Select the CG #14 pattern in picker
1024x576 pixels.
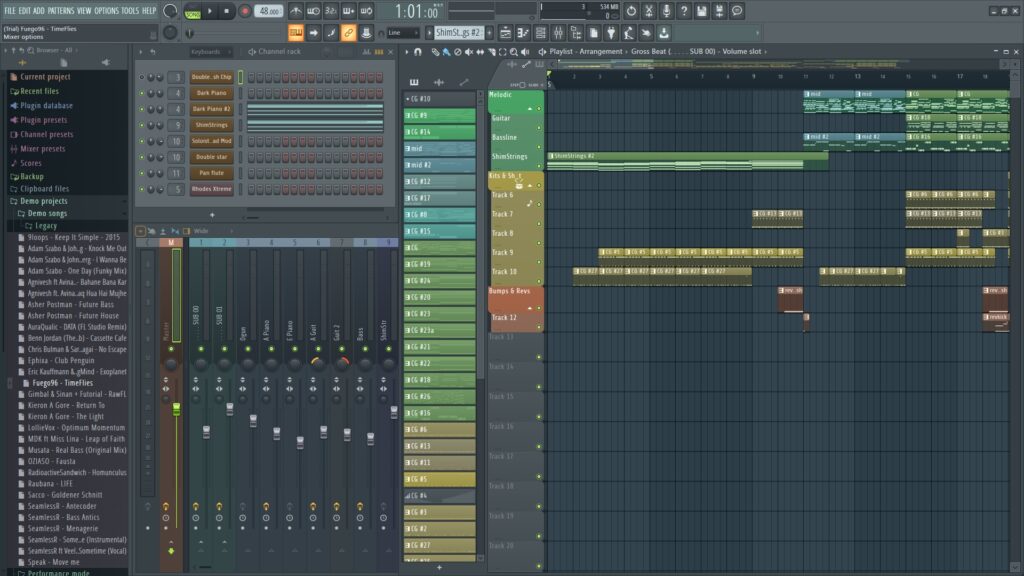coord(440,132)
